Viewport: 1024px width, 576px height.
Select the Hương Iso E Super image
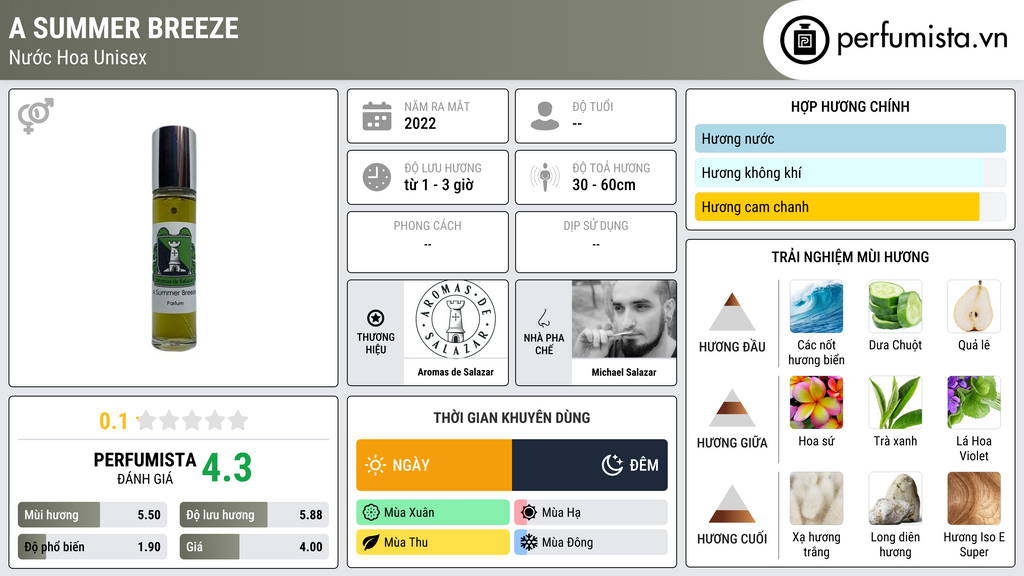(974, 498)
